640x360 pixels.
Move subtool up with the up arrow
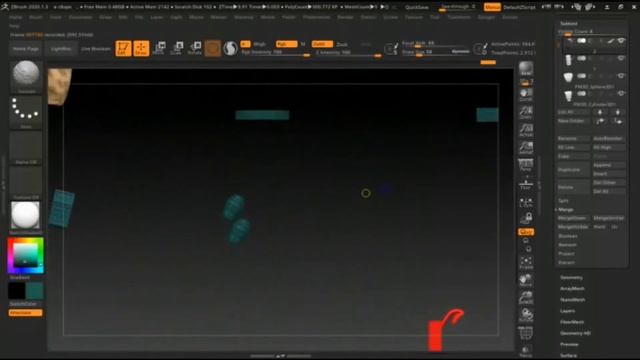(x=600, y=112)
